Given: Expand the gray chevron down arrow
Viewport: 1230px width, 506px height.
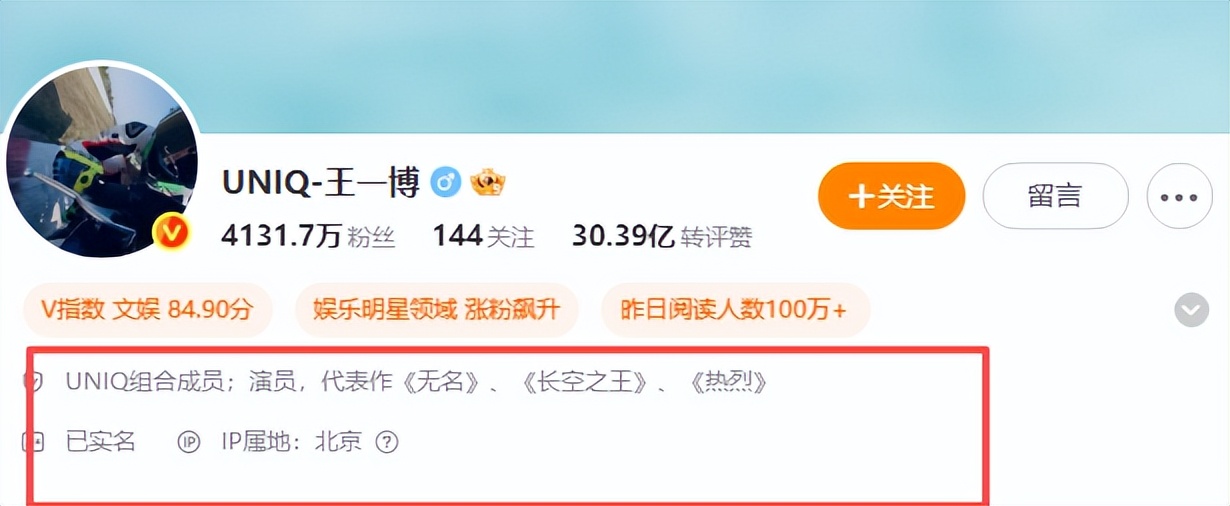Looking at the screenshot, I should [1191, 310].
